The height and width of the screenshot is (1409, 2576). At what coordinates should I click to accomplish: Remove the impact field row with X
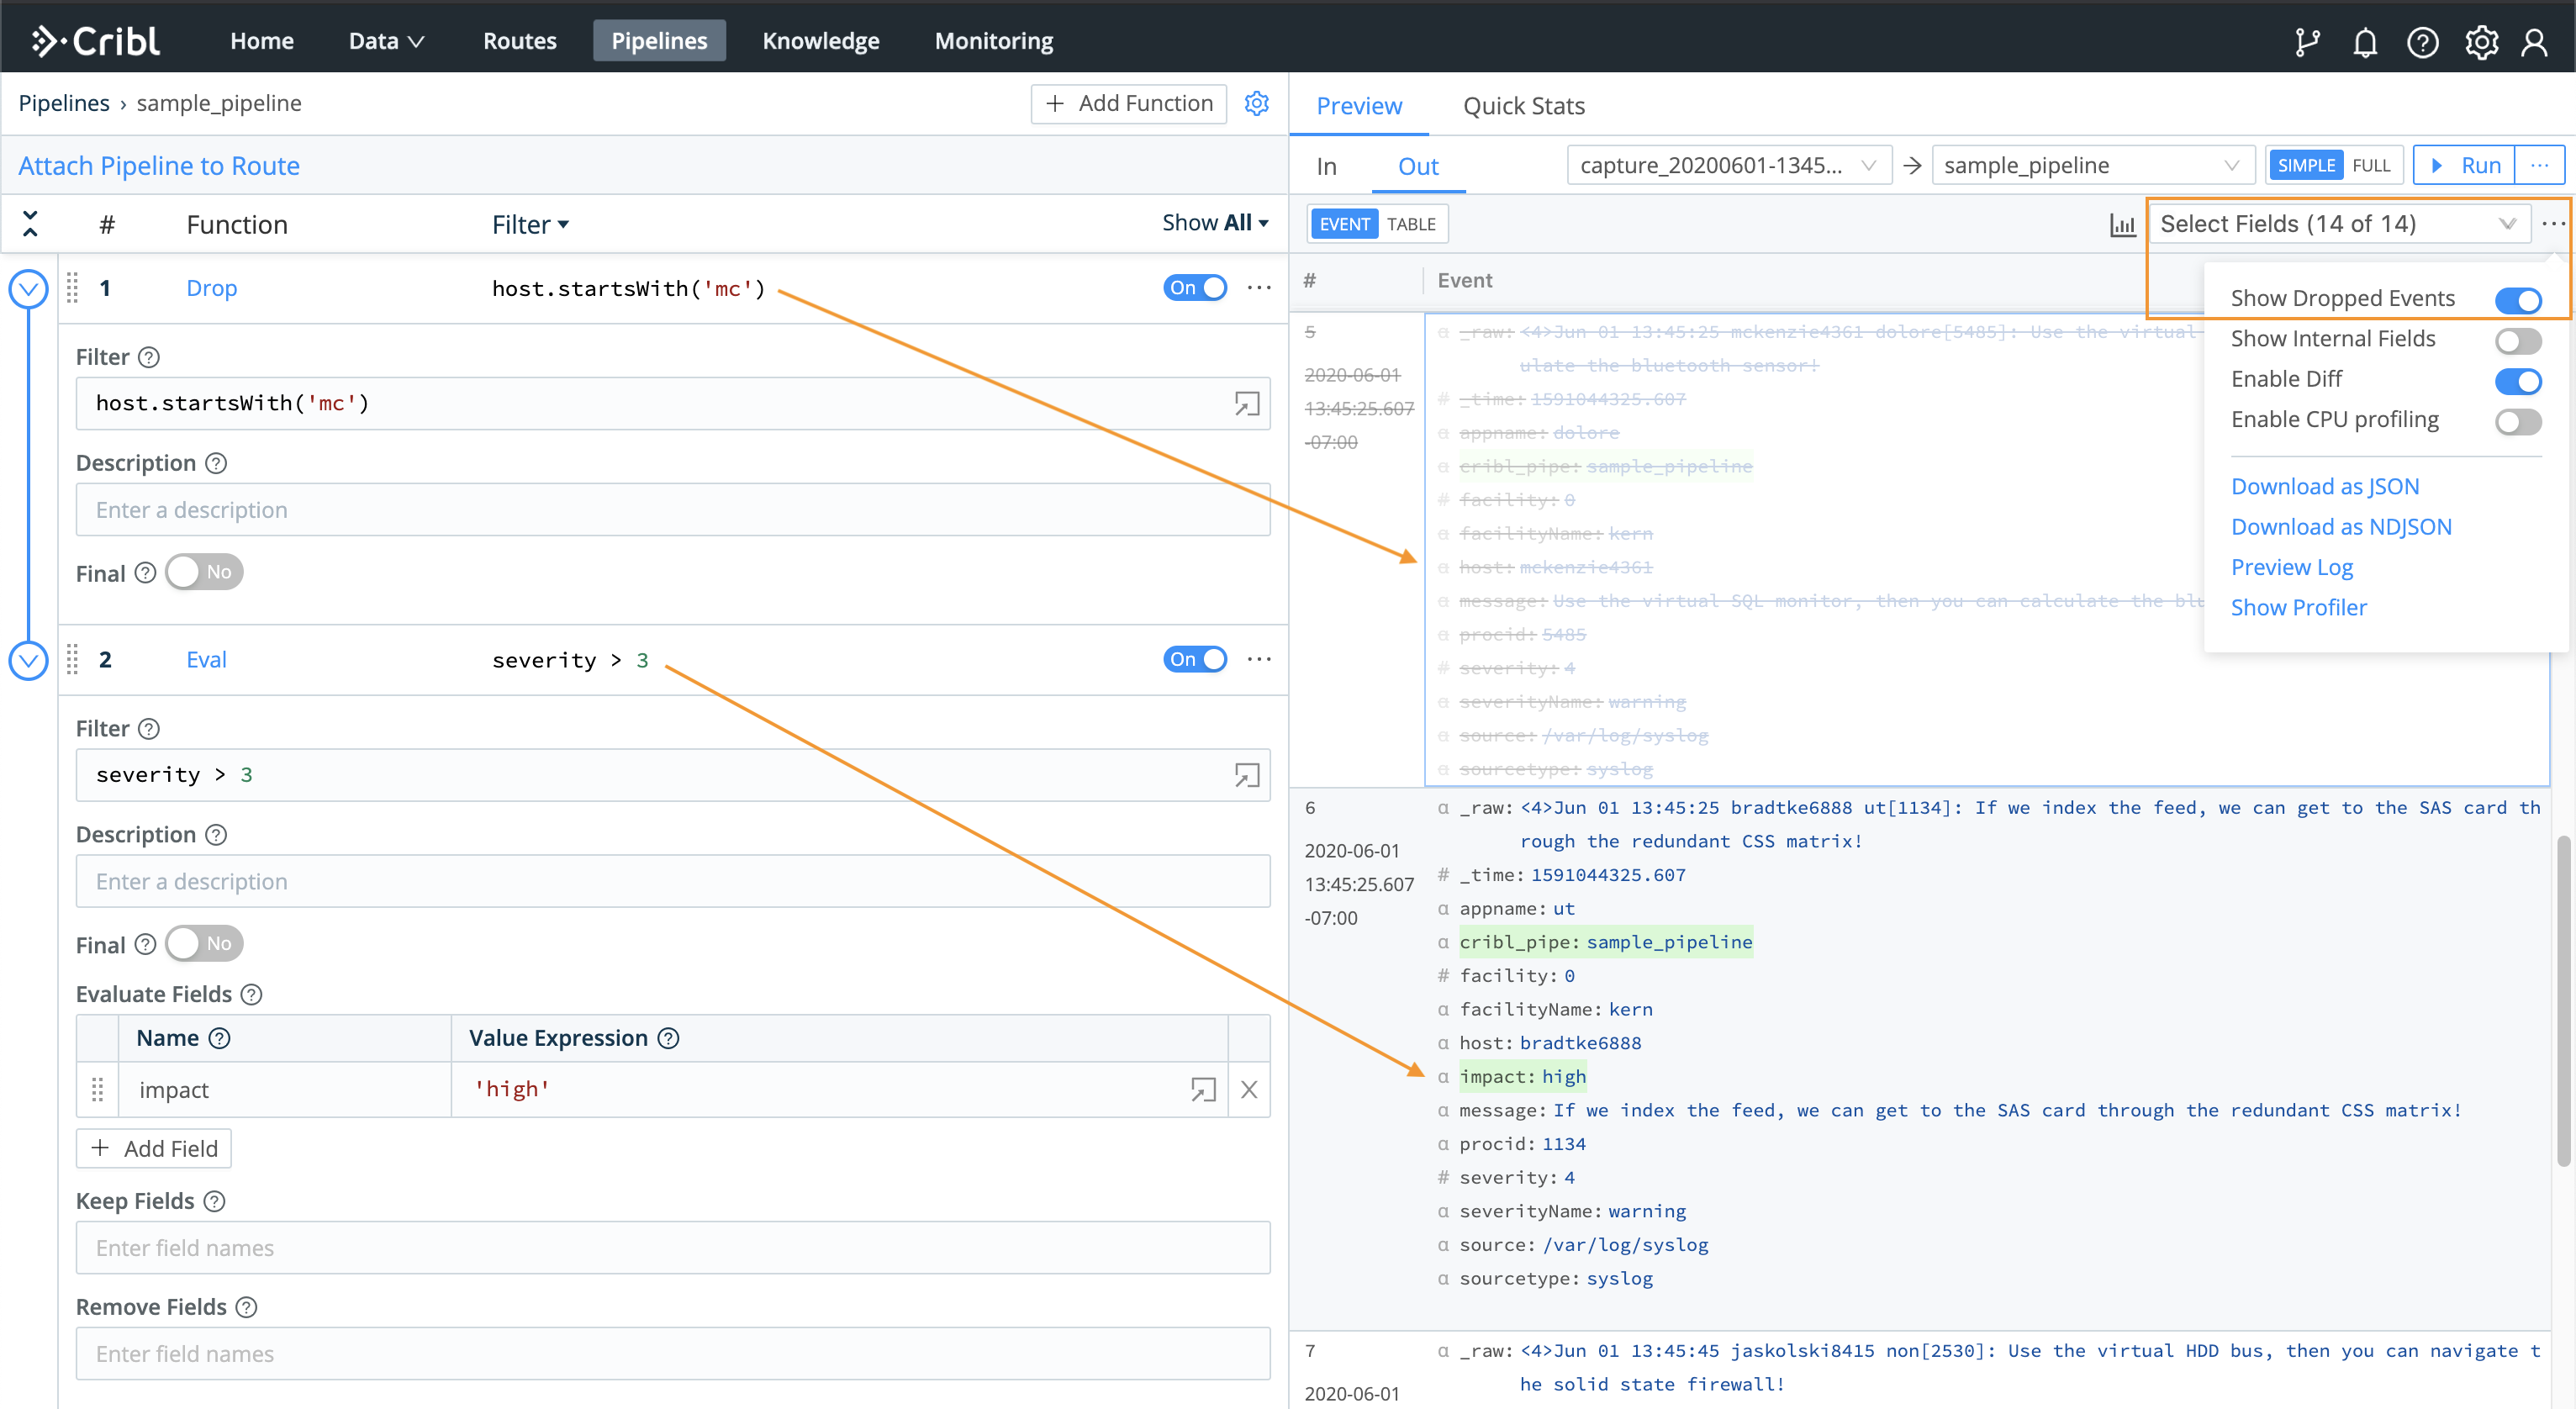tap(1249, 1090)
